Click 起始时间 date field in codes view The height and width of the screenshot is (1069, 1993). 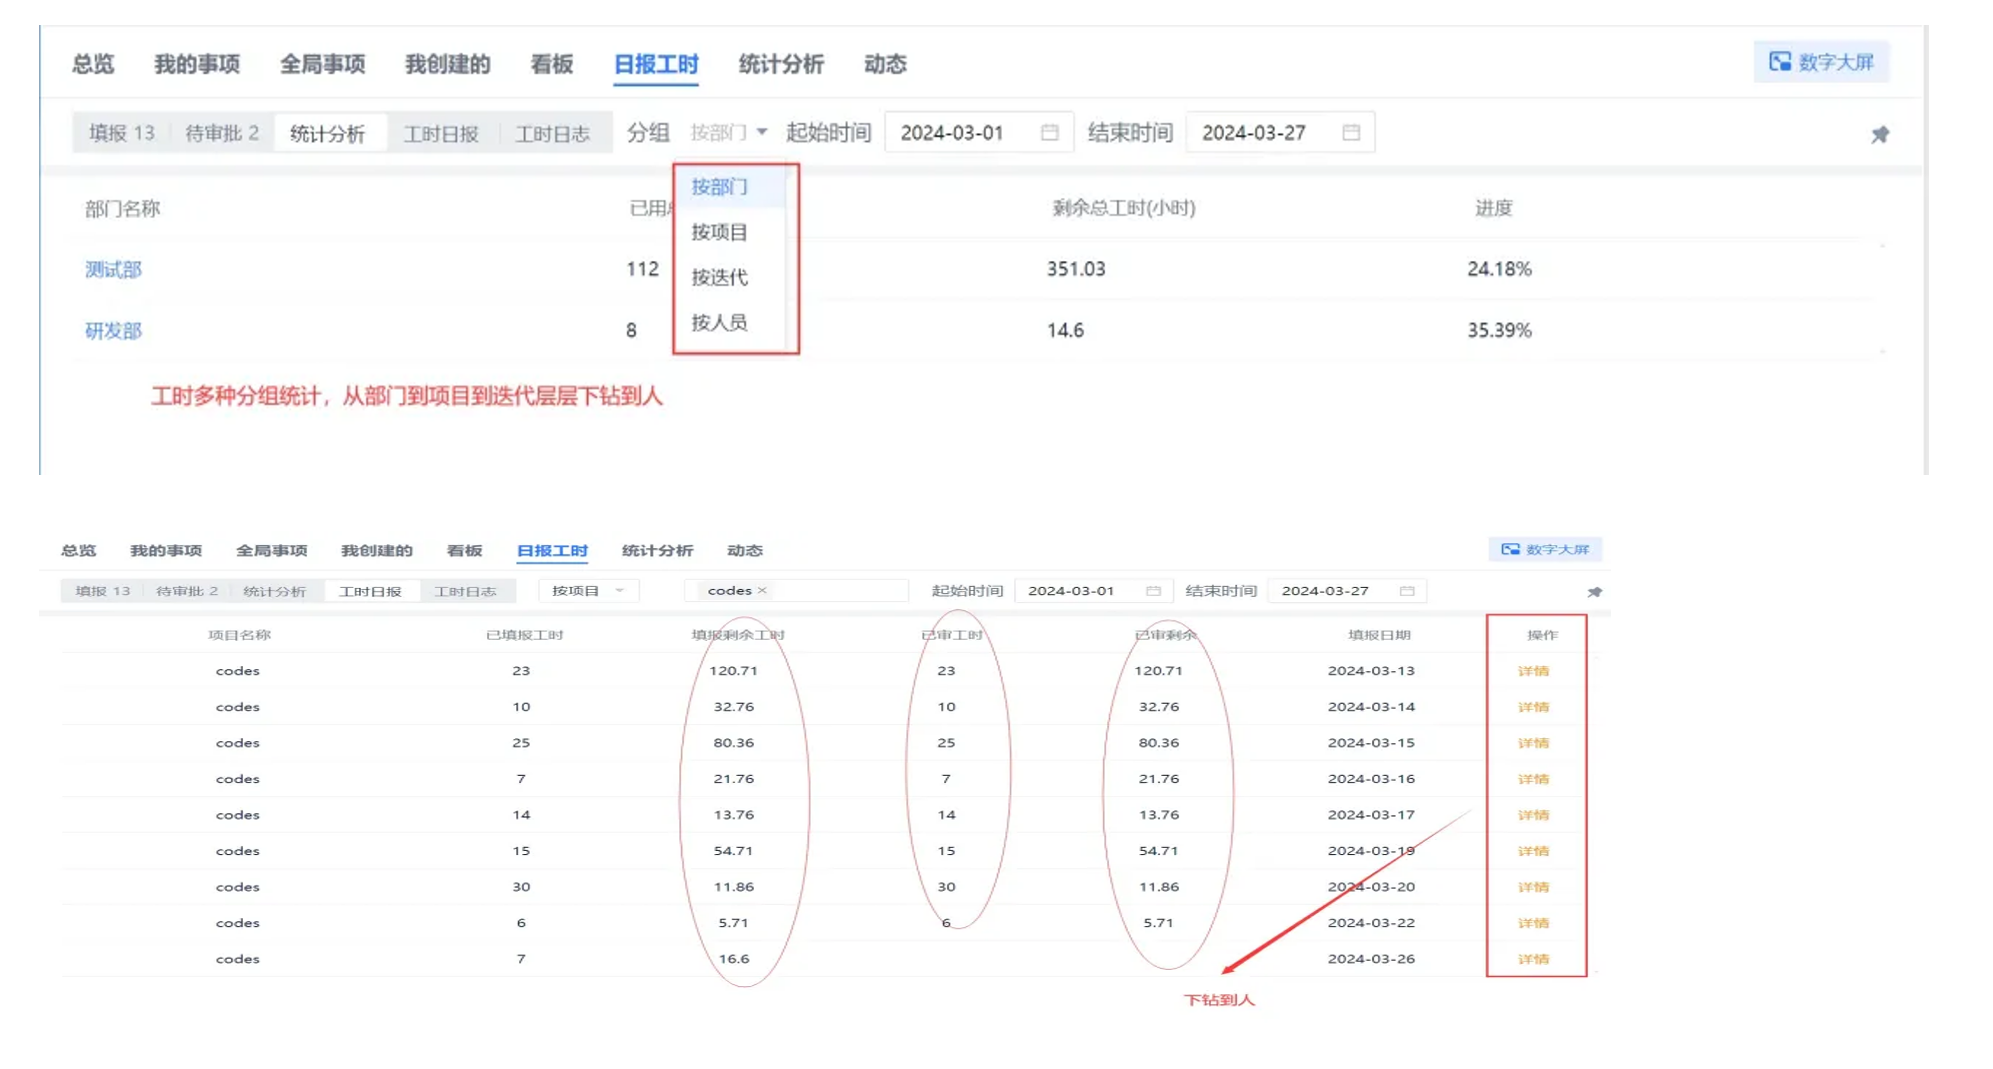1094,591
